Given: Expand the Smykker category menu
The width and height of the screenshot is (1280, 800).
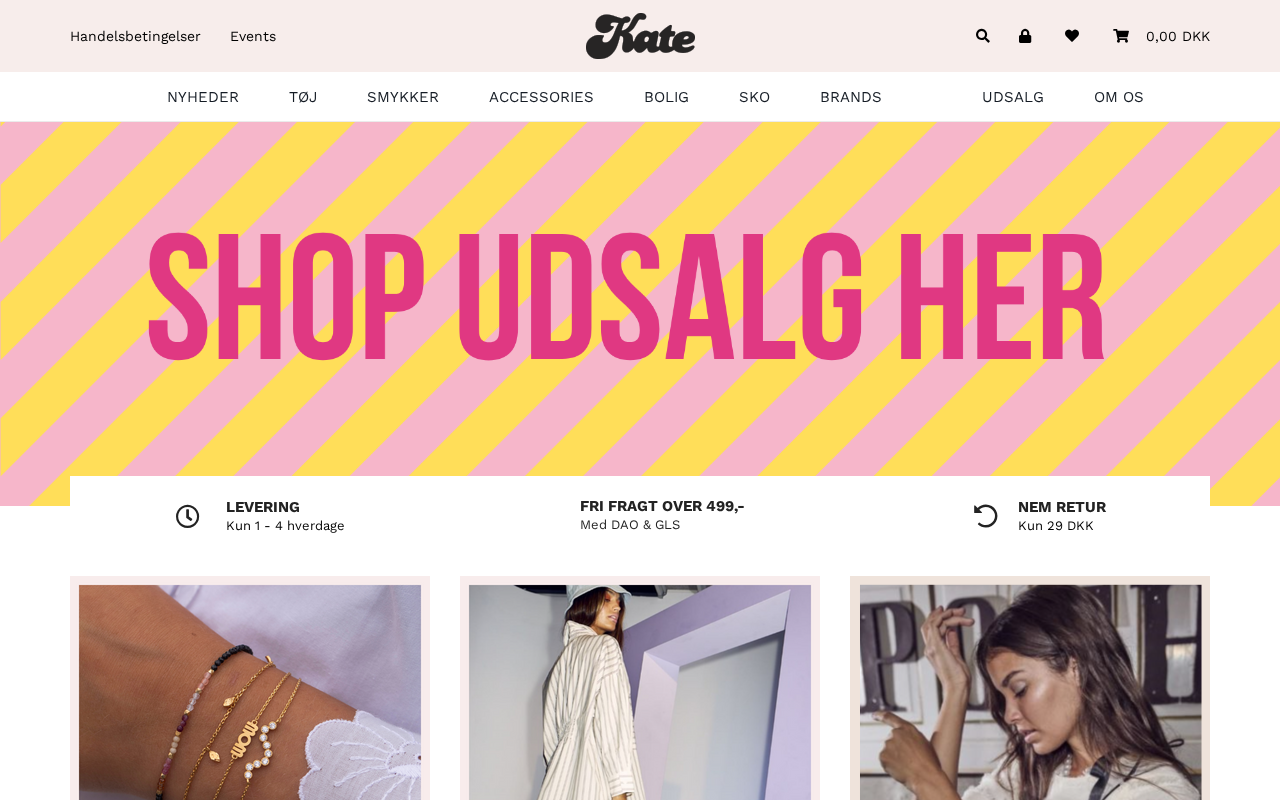Looking at the screenshot, I should click(403, 97).
